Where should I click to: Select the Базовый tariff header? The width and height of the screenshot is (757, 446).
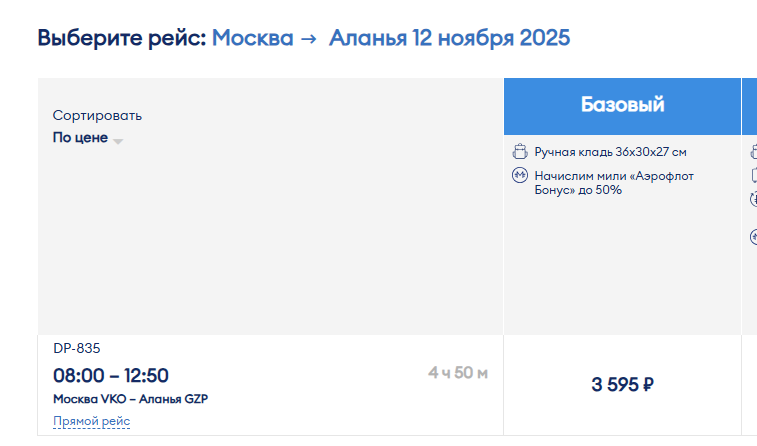(x=622, y=106)
